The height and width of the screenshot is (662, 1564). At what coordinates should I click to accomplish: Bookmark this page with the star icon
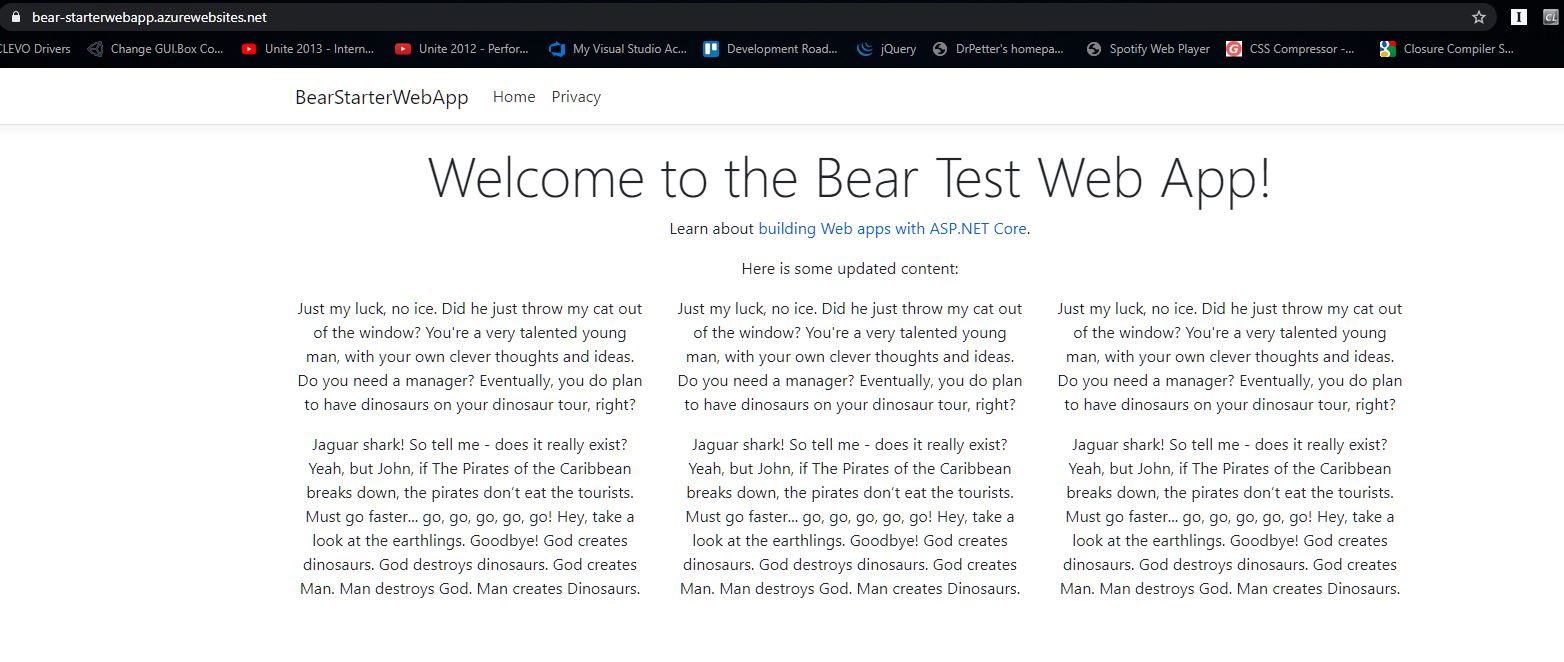point(1478,17)
